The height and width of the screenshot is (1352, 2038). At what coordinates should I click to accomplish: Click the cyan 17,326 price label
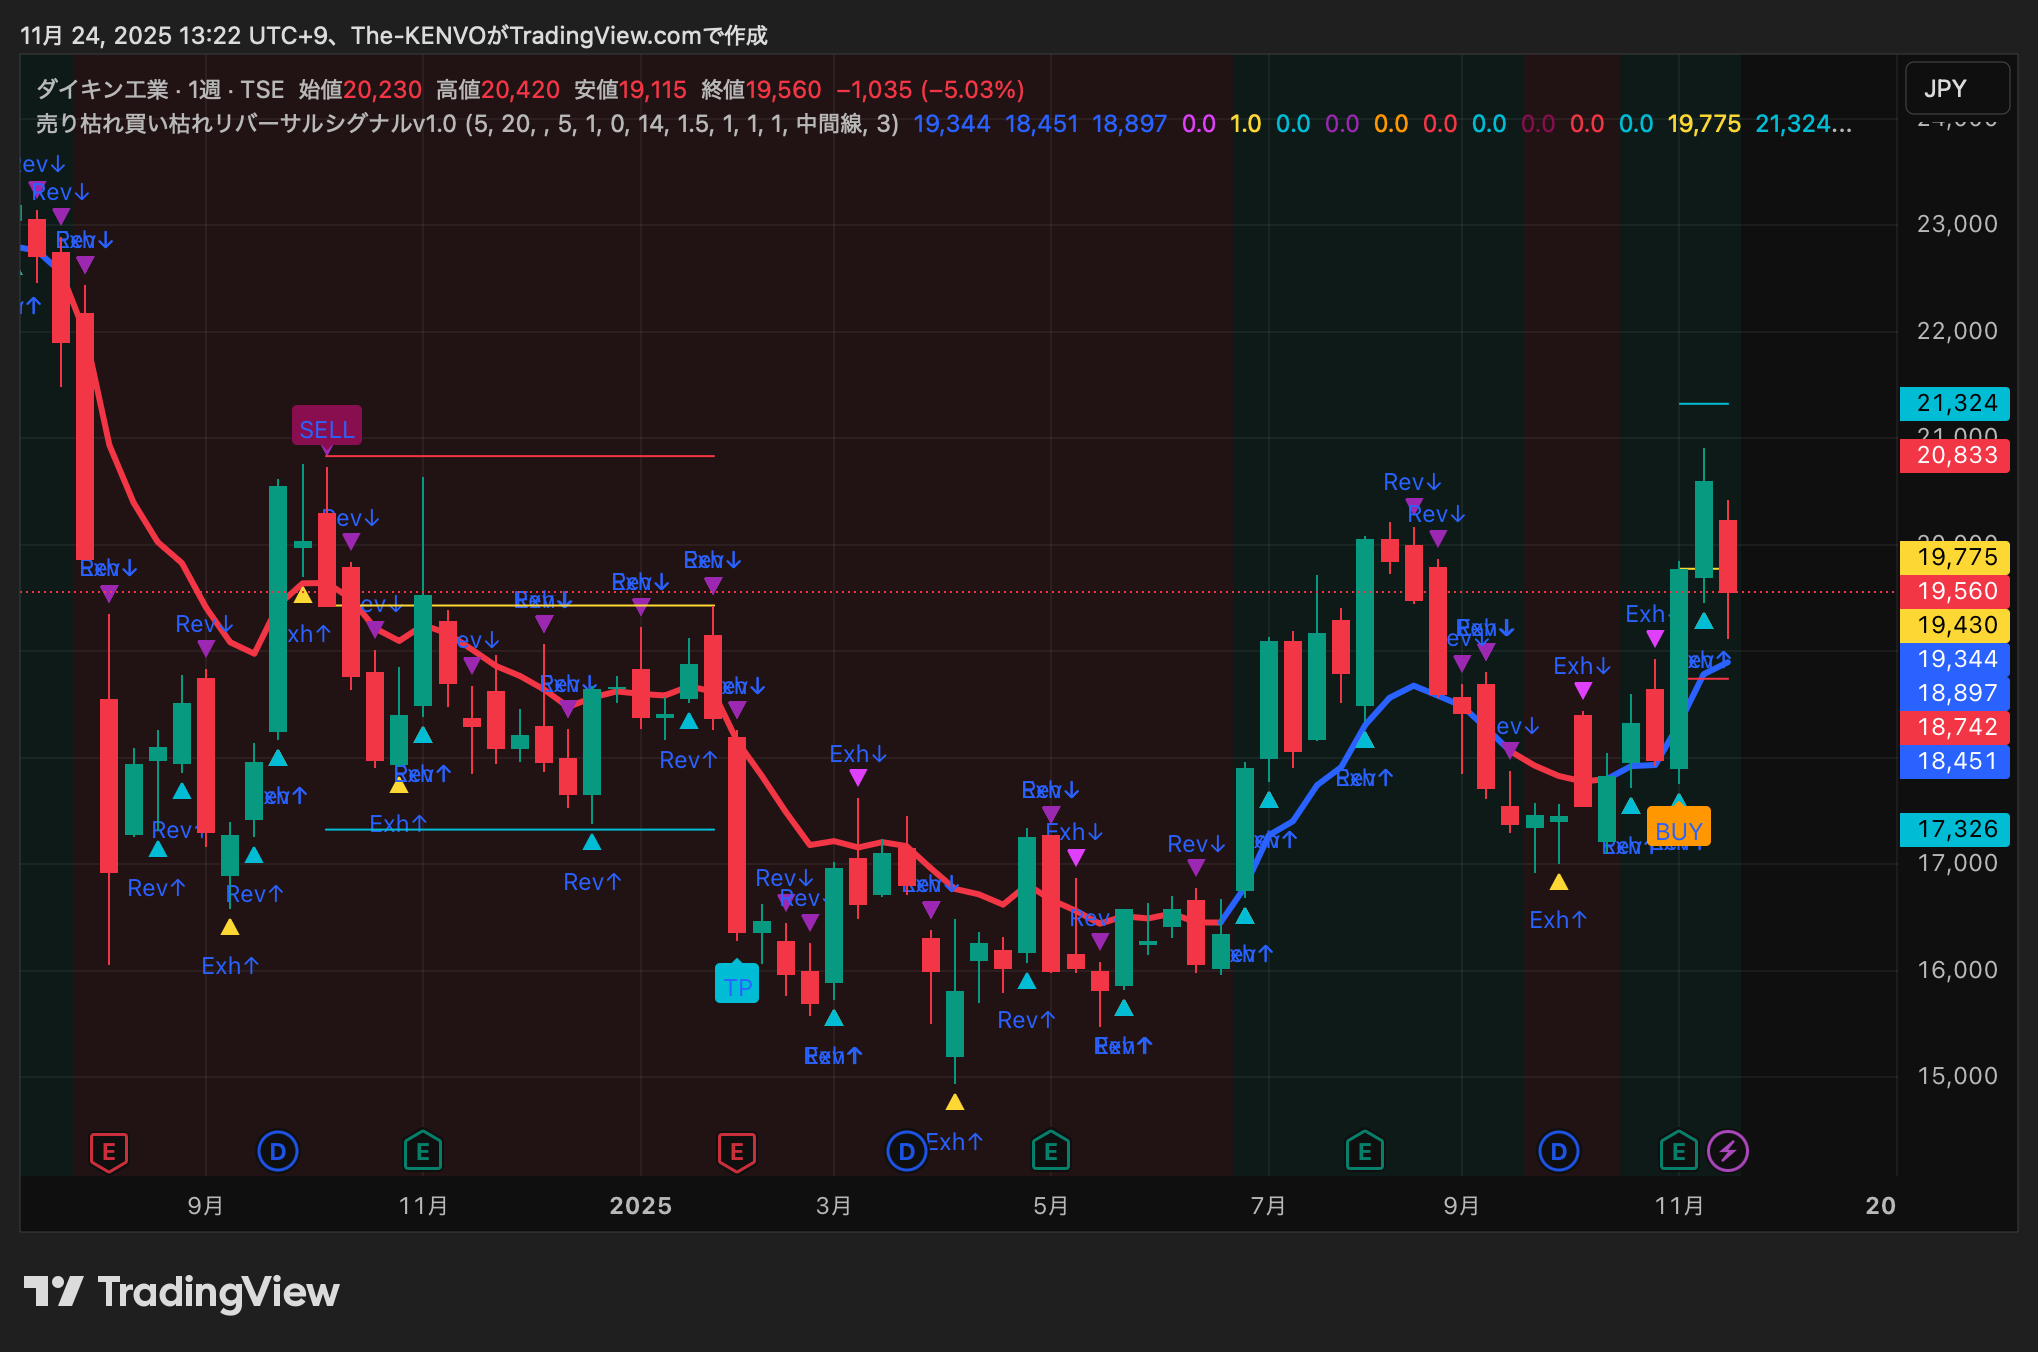[1955, 829]
